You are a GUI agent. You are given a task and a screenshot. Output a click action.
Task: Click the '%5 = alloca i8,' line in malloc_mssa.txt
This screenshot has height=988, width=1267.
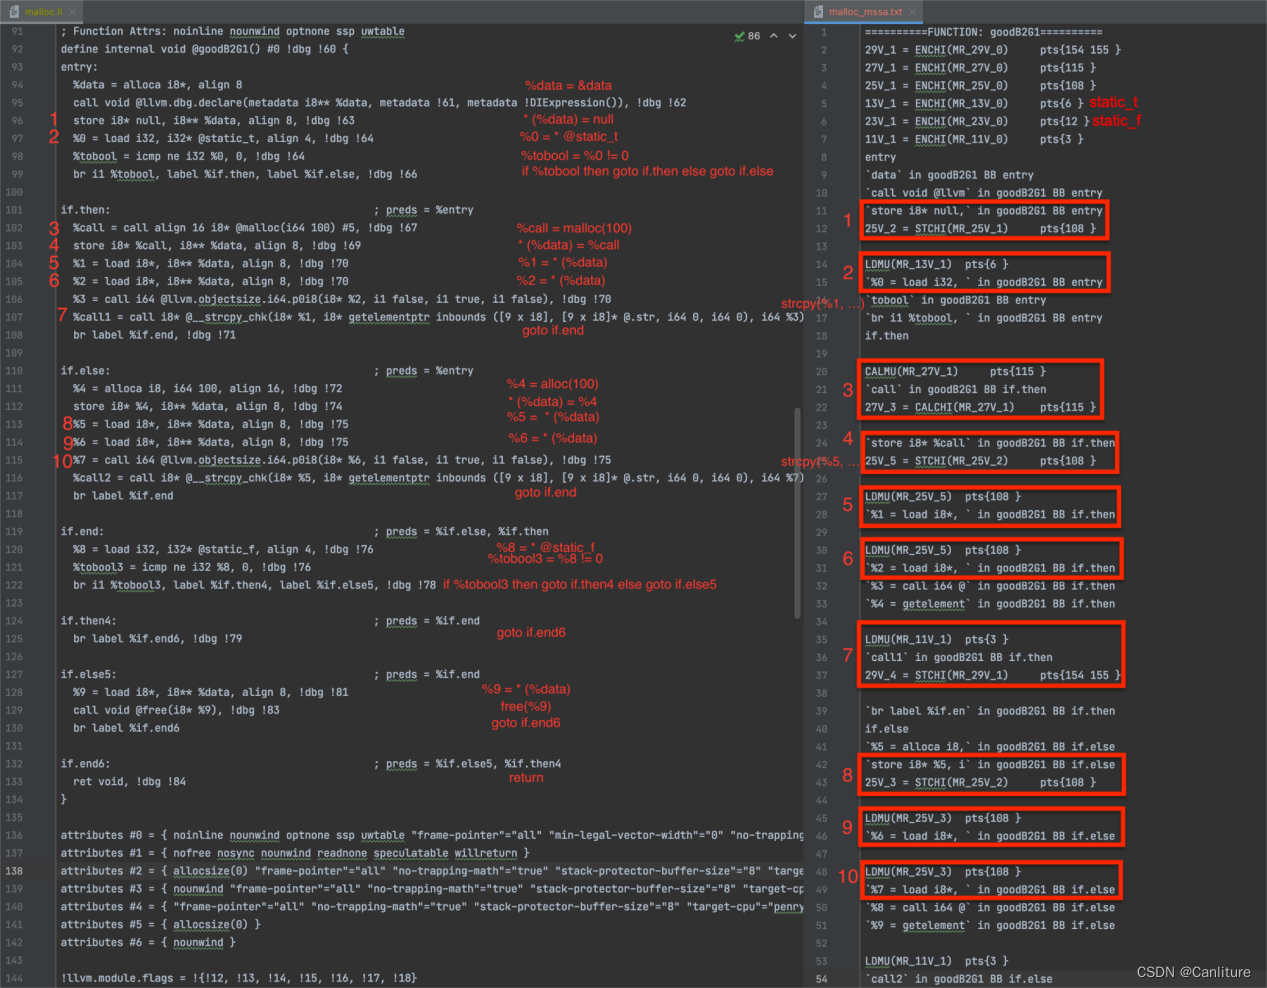pos(990,747)
